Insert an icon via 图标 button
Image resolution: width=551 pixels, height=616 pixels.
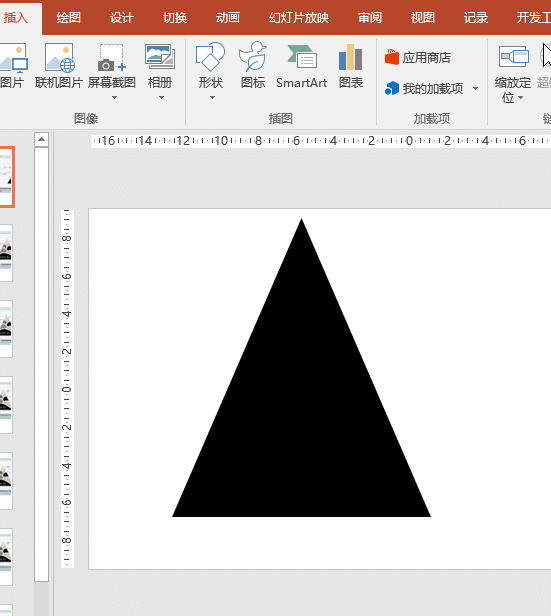pyautogui.click(x=253, y=66)
